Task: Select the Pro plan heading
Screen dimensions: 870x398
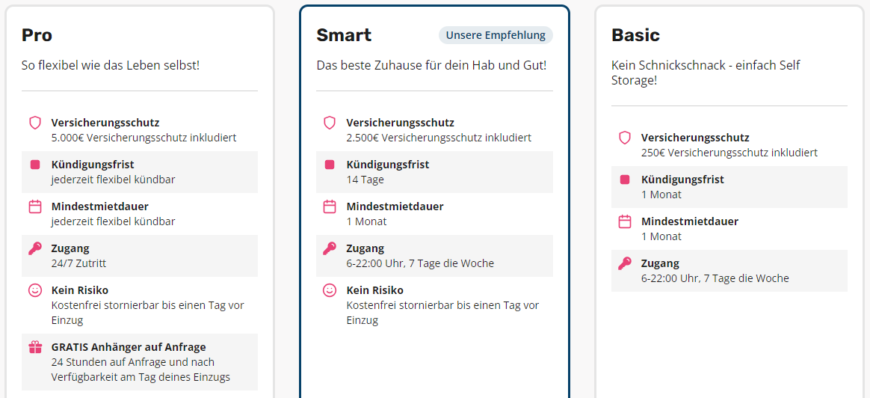Action: click(x=37, y=35)
